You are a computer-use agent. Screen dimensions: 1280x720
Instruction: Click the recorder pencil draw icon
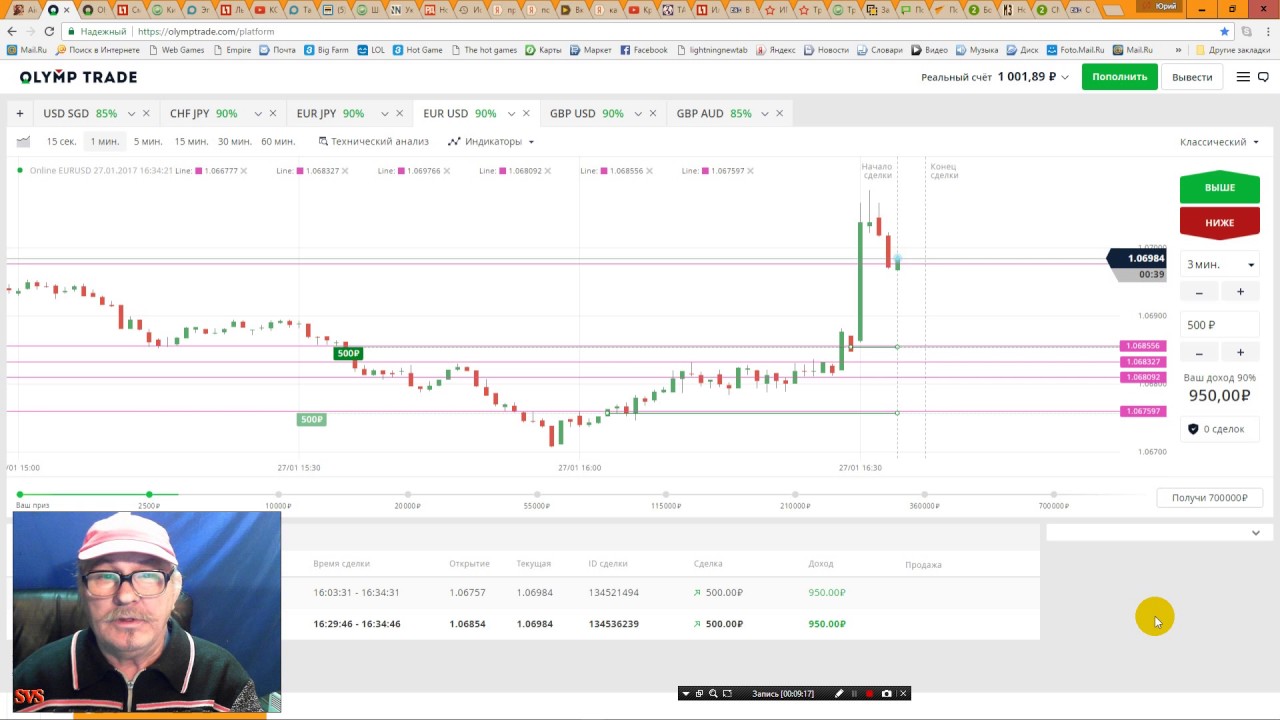click(839, 693)
